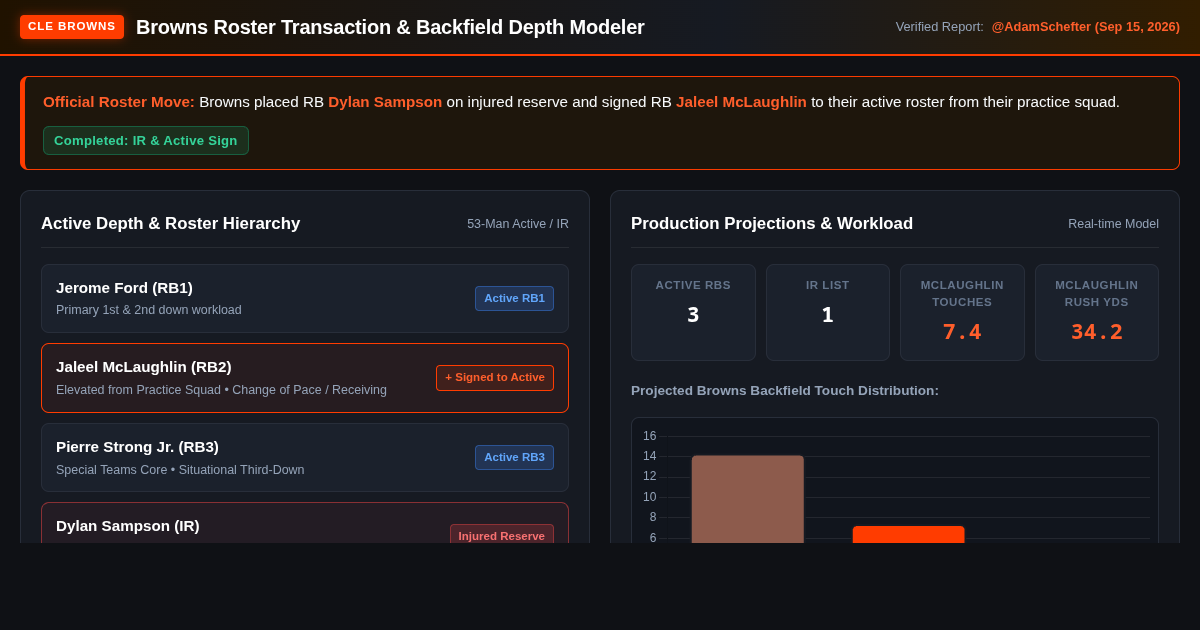
Task: Click Elevated from Practice Squad description text
Action: (x=221, y=390)
